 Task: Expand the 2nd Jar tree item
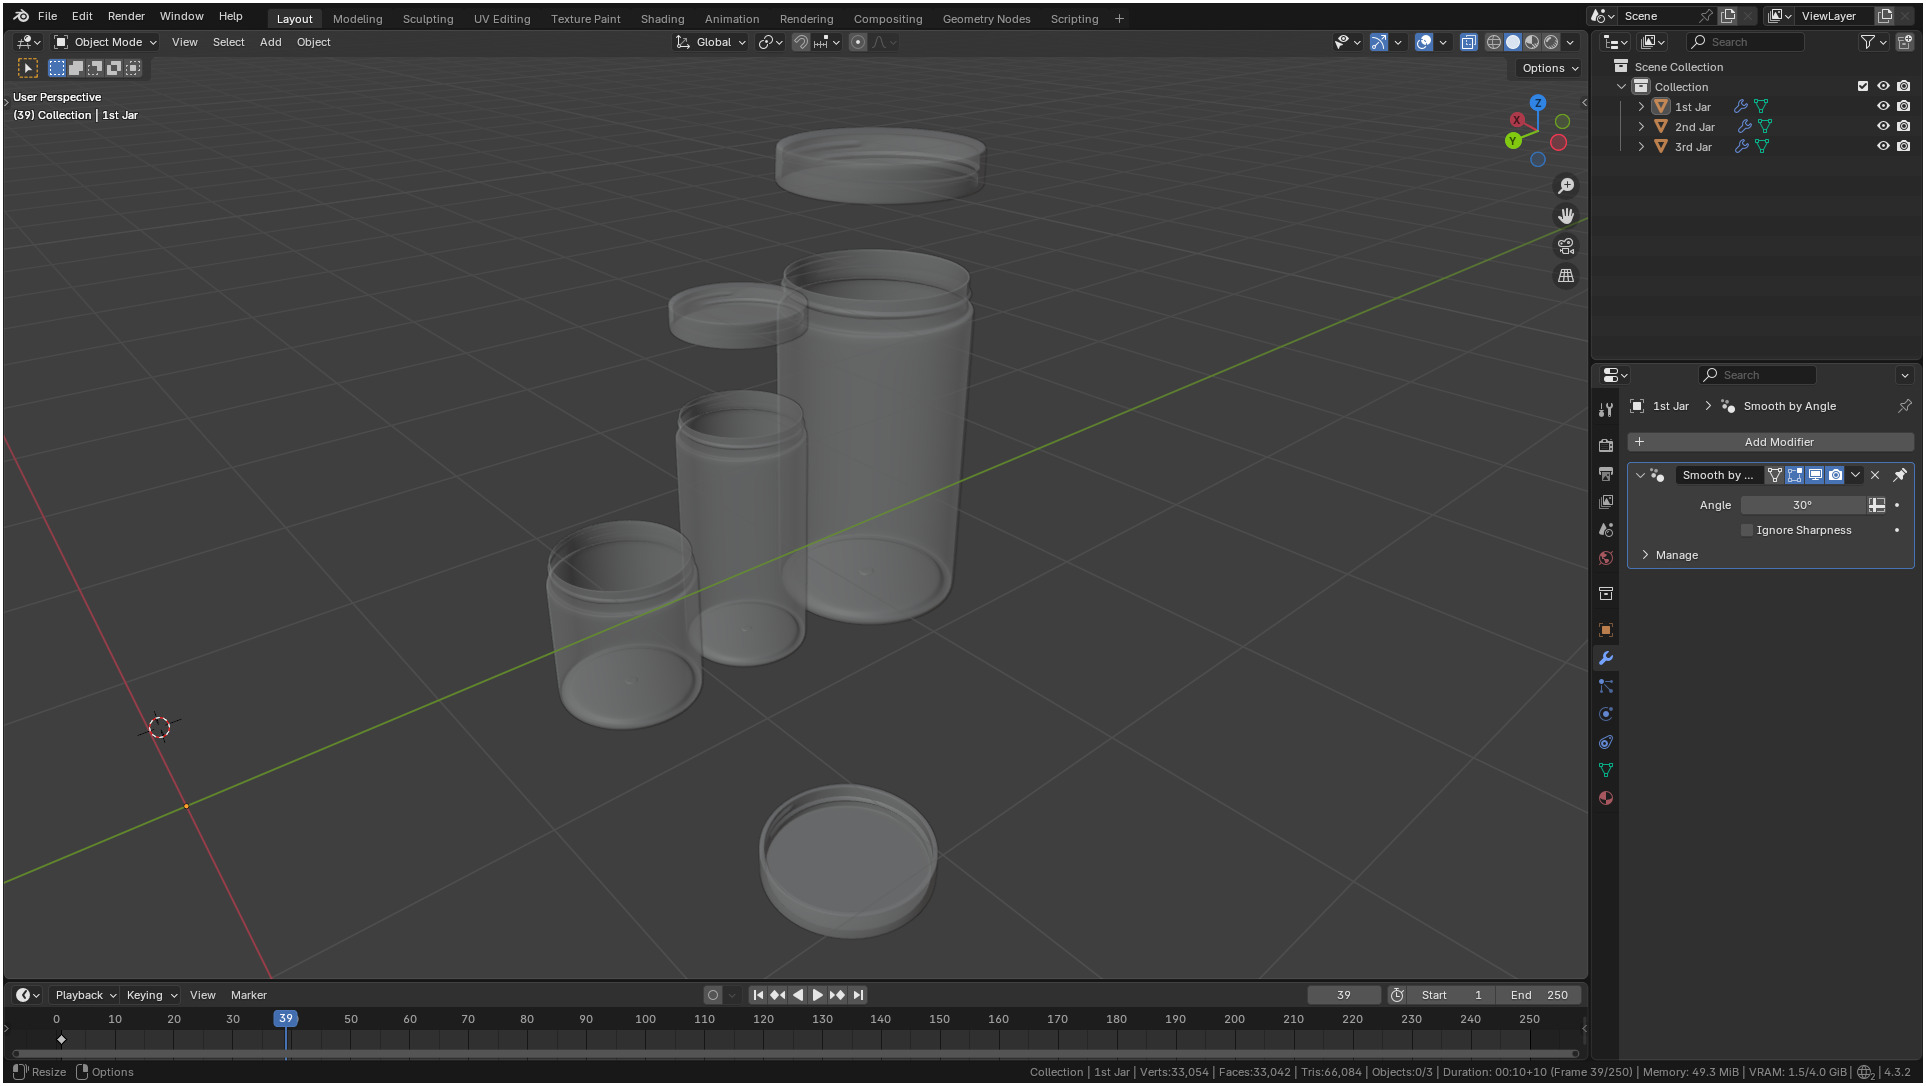click(1641, 126)
